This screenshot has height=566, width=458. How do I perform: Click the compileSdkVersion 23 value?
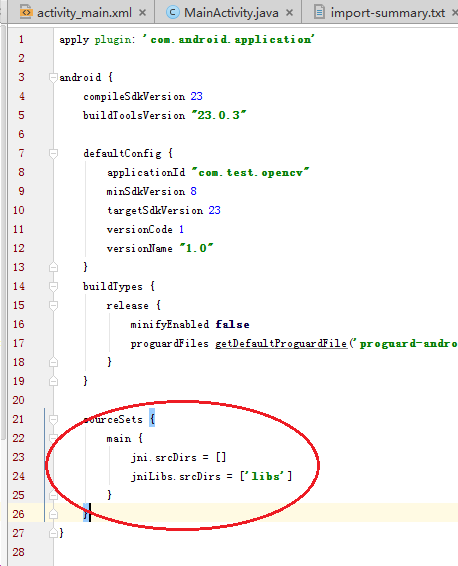pyautogui.click(x=197, y=96)
